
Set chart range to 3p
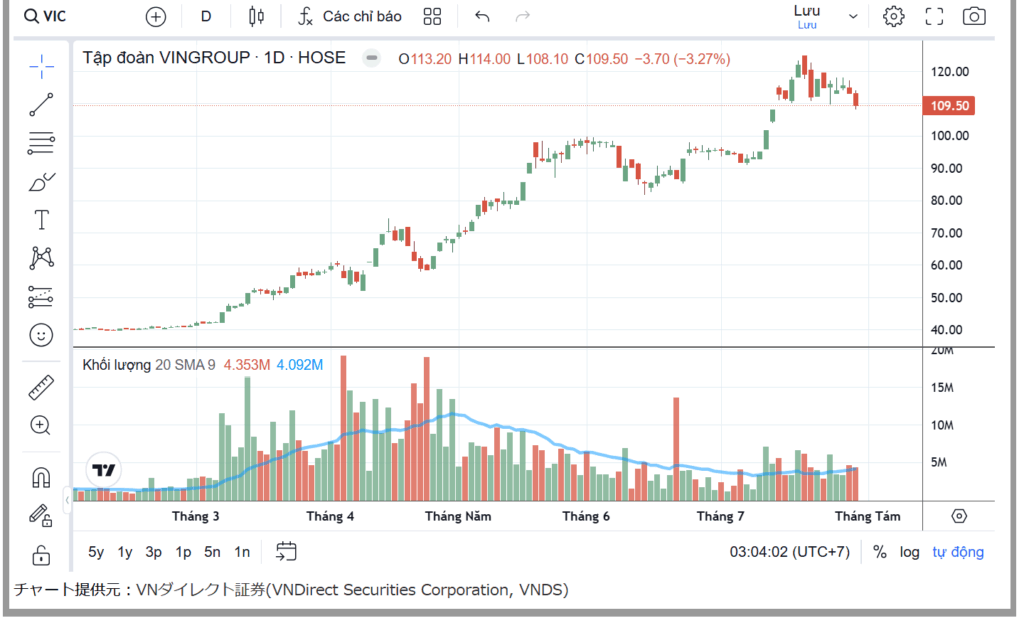153,552
